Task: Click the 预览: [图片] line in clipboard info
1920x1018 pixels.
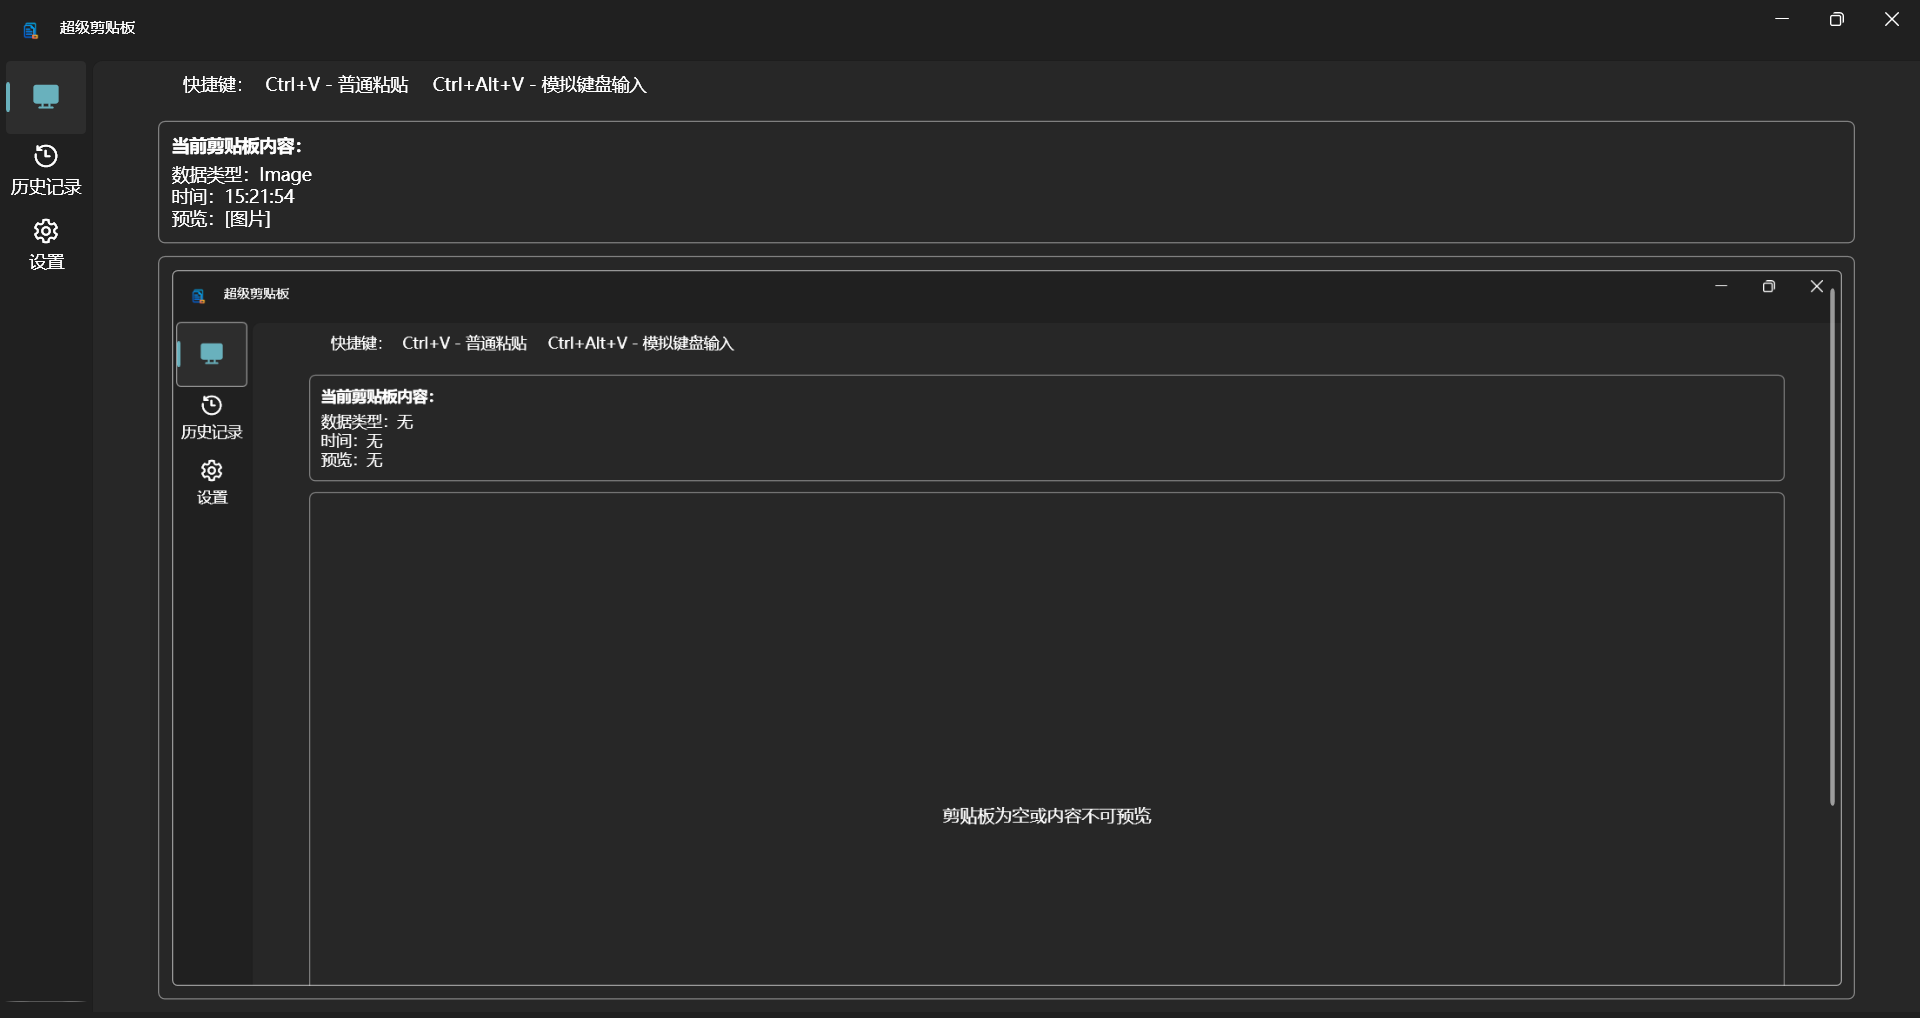Action: click(221, 219)
